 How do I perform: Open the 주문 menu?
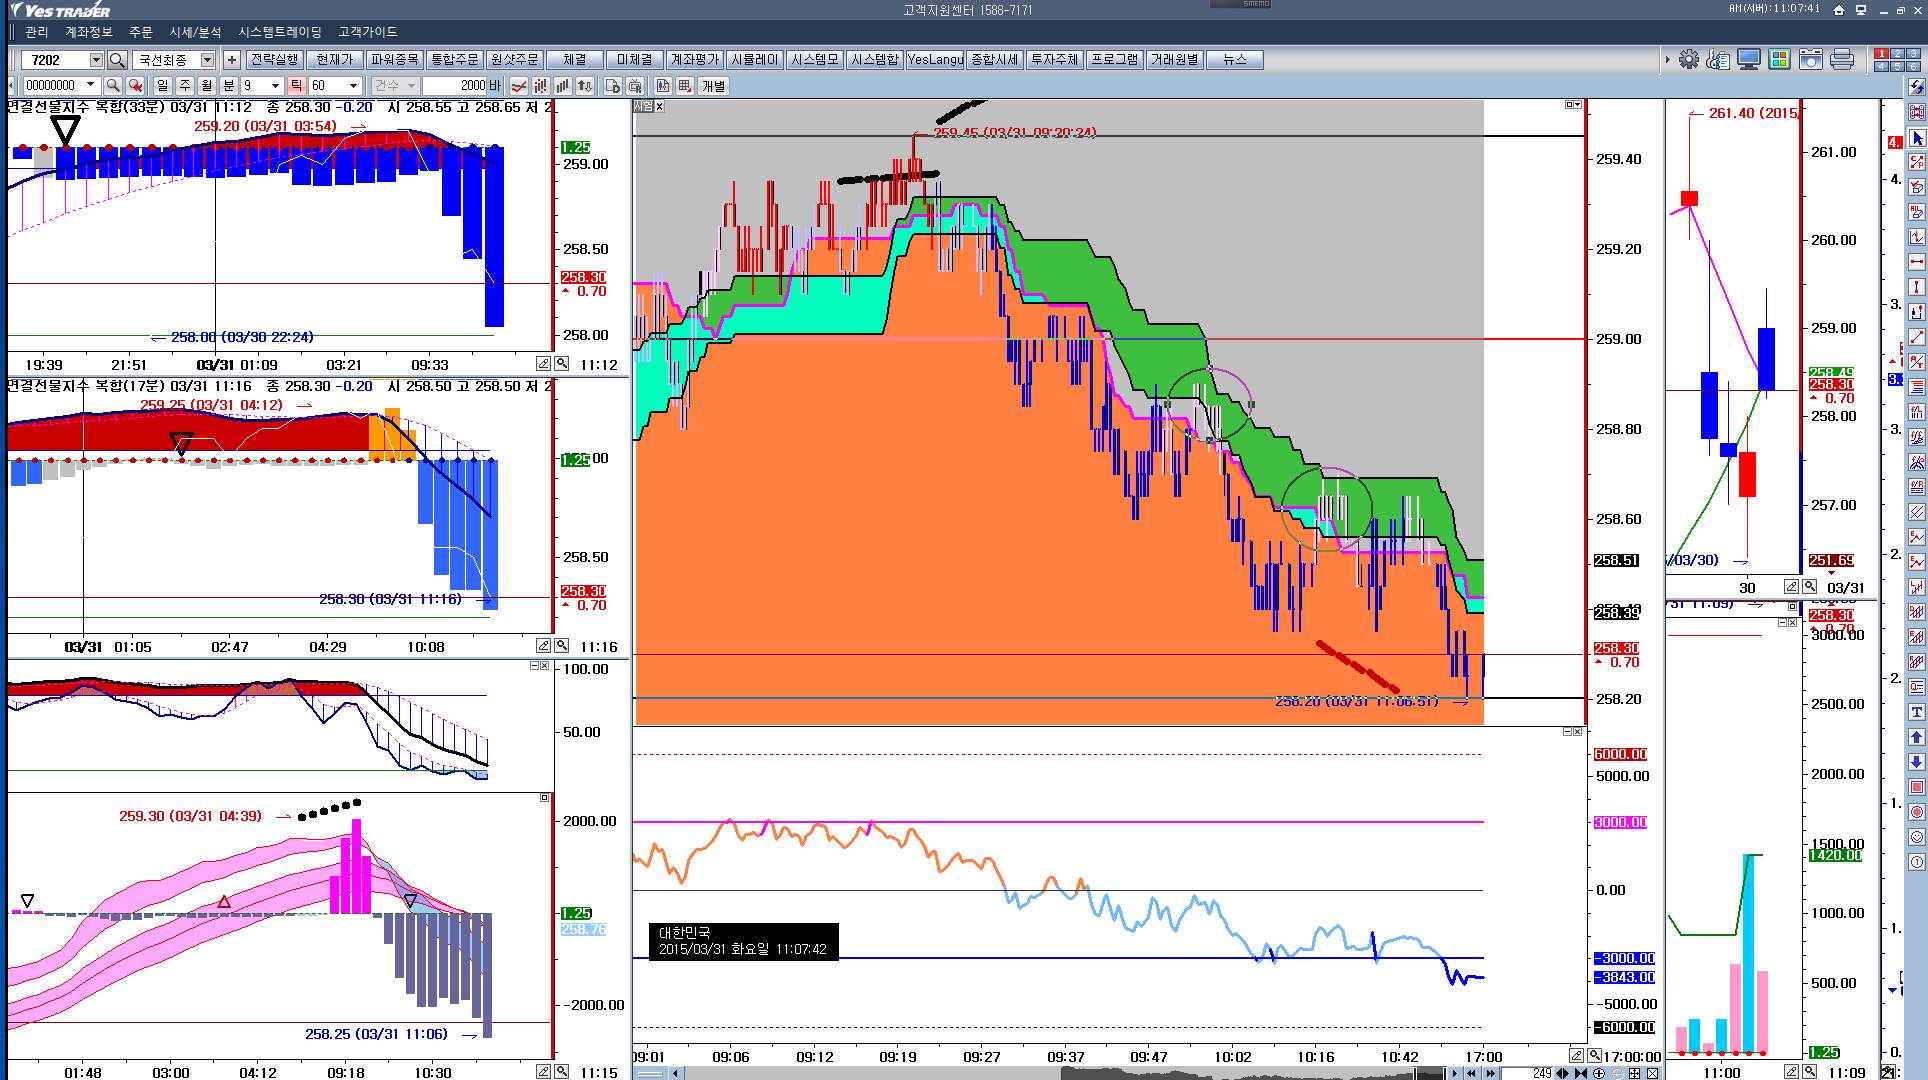click(141, 32)
